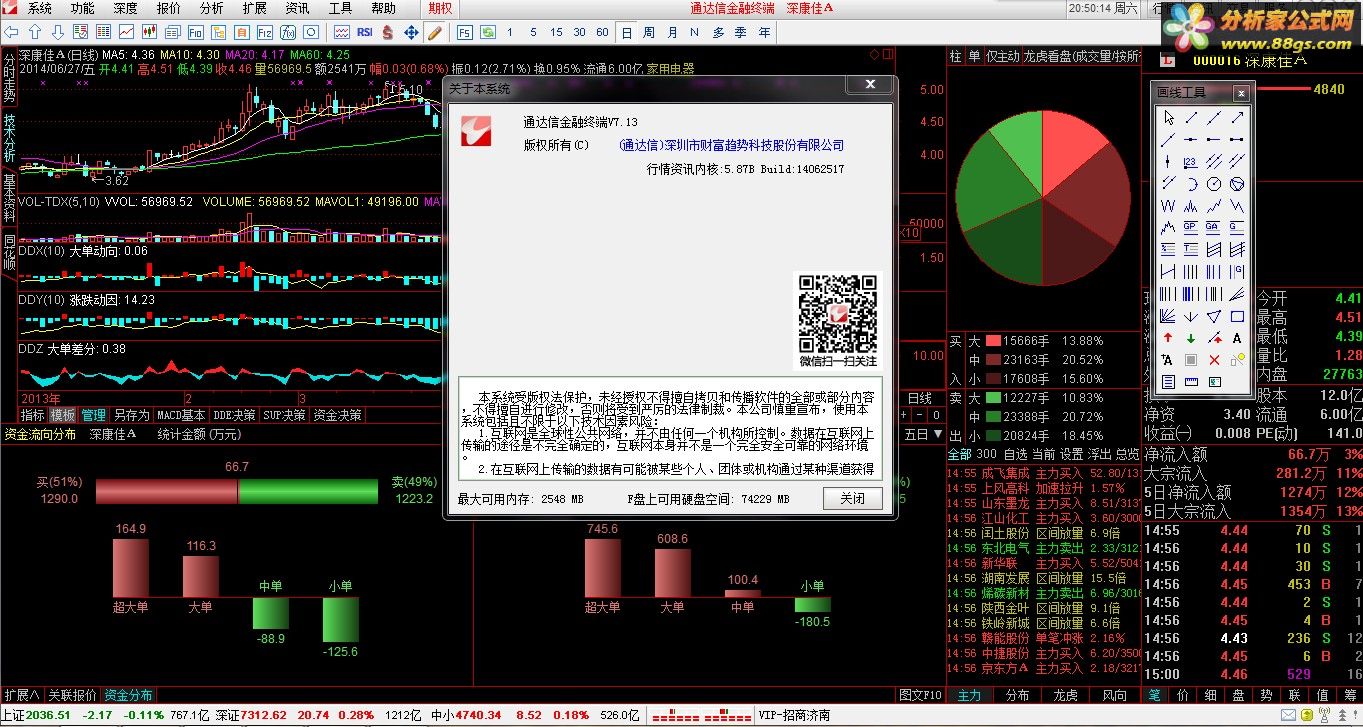Viewport: 1363px width, 727px height.
Task: Expand the 扩展∧ panel
Action: [x=20, y=694]
